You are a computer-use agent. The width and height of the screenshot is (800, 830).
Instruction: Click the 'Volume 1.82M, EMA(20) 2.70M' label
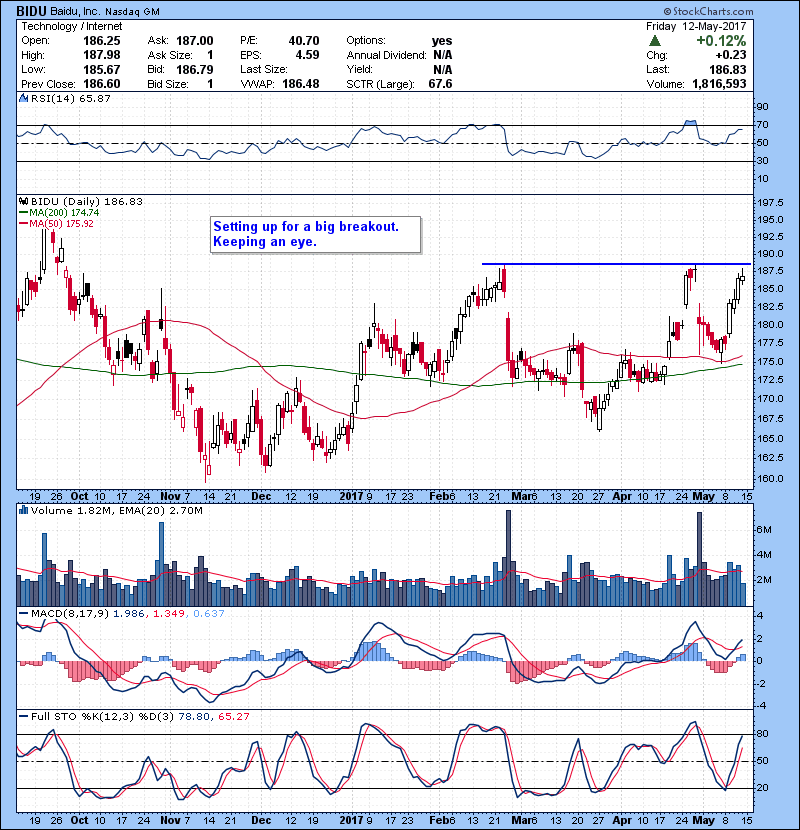(116, 511)
